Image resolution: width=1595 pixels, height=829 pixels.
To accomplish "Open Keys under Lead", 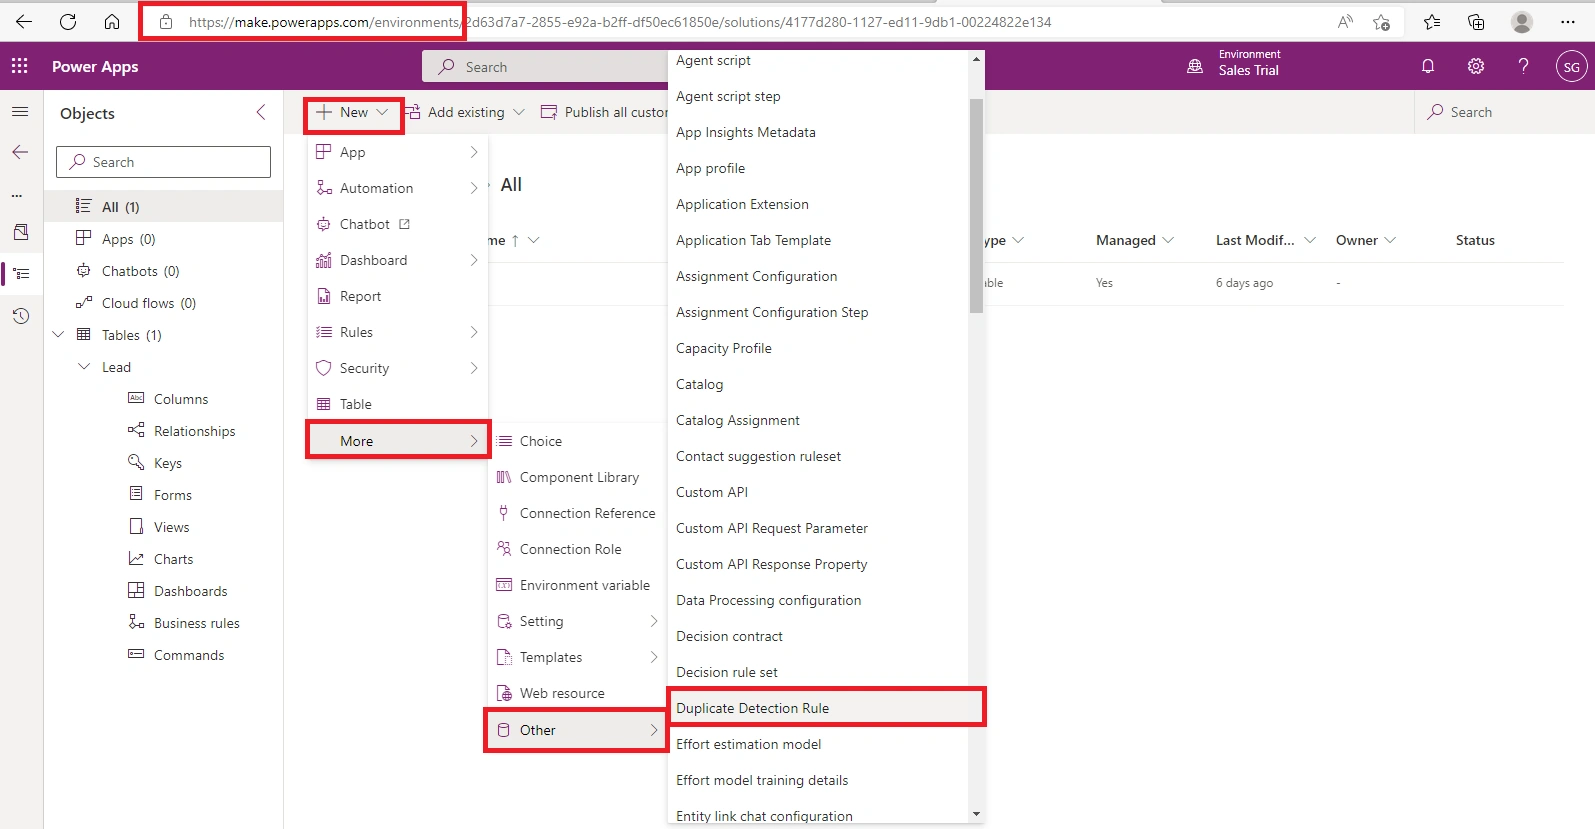I will pyautogui.click(x=168, y=463).
